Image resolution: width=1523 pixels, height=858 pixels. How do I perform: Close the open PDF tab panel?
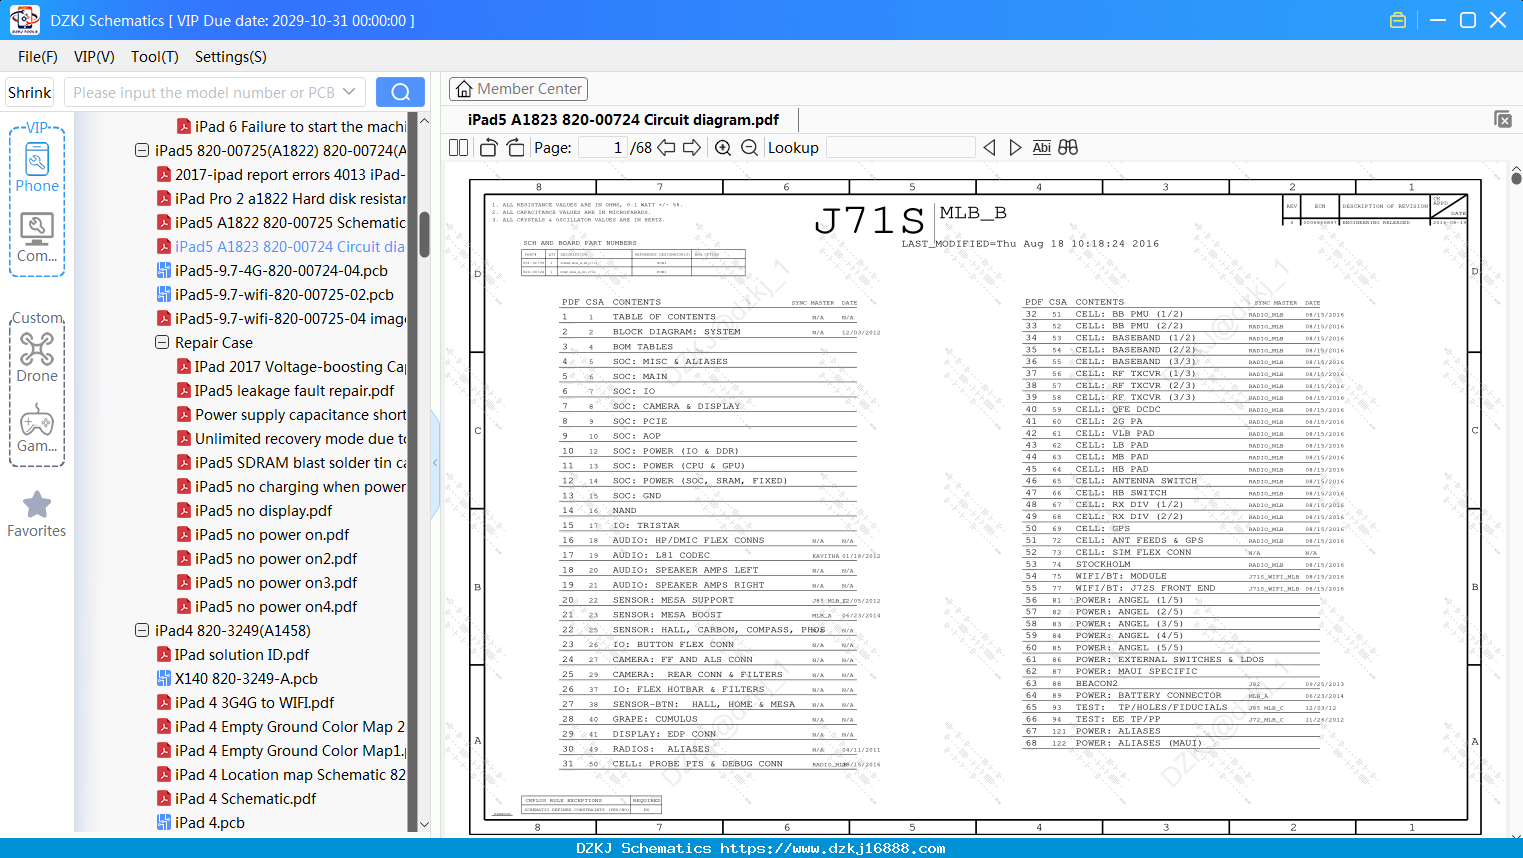coord(1503,119)
